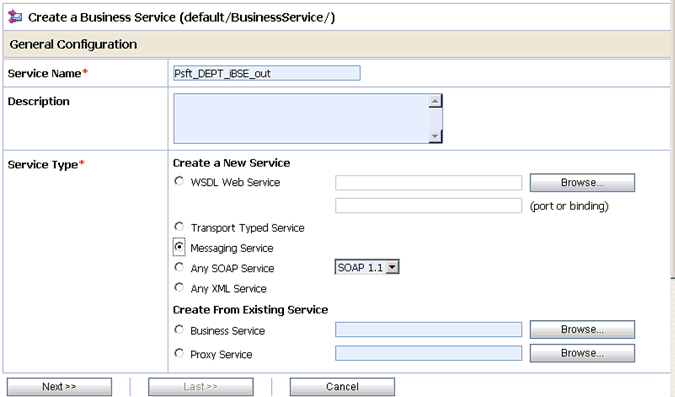The image size is (675, 397).
Task: Click Browse for Proxy Service
Action: [x=582, y=353]
